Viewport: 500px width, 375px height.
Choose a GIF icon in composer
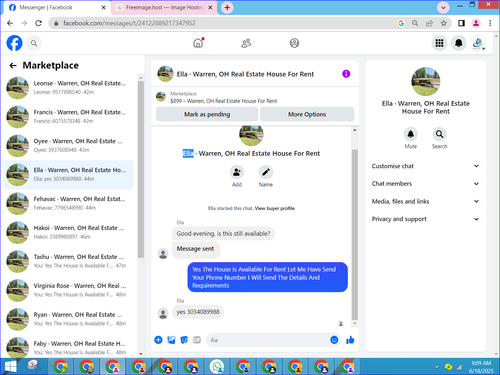197,340
